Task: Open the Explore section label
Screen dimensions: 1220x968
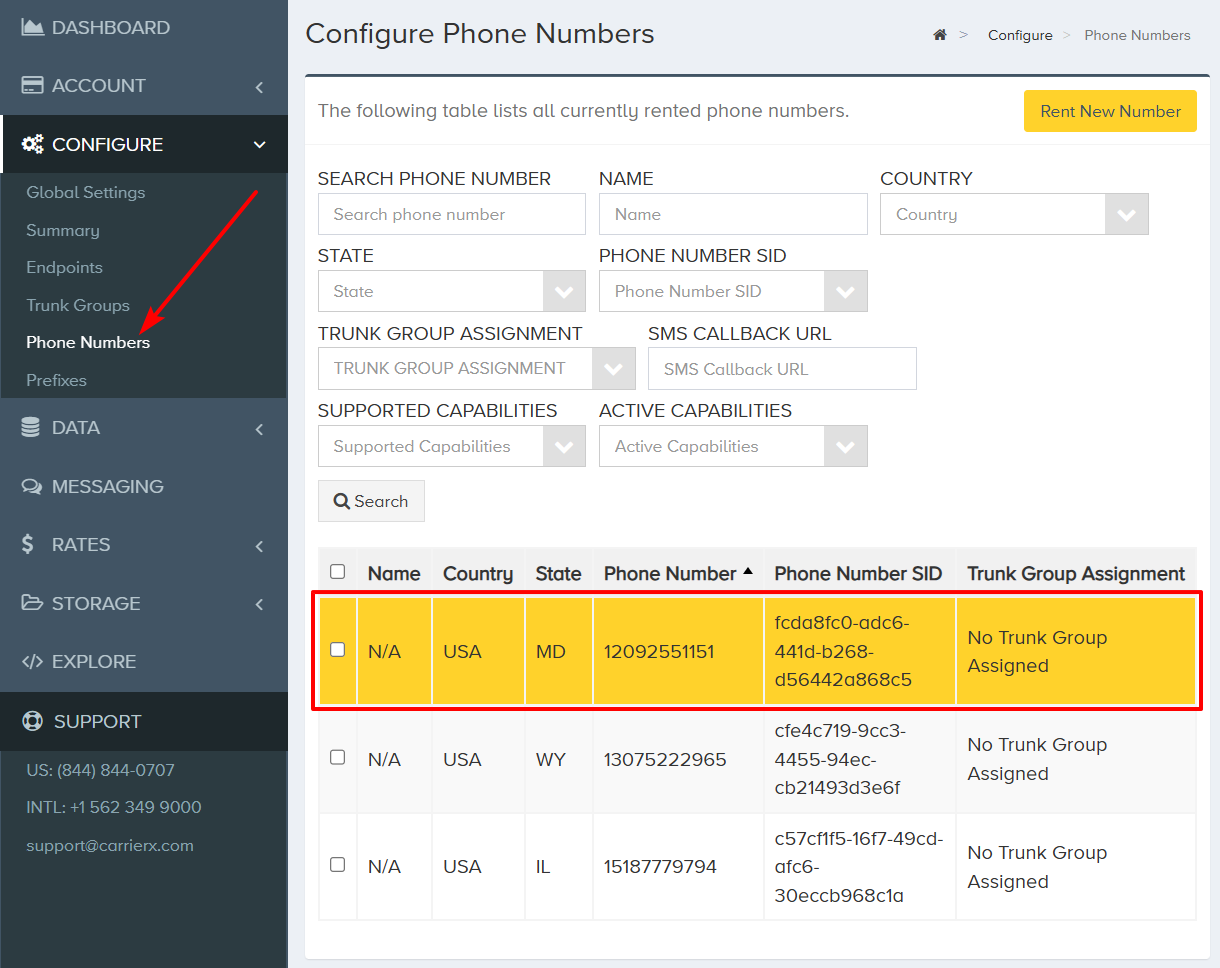Action: (x=94, y=661)
